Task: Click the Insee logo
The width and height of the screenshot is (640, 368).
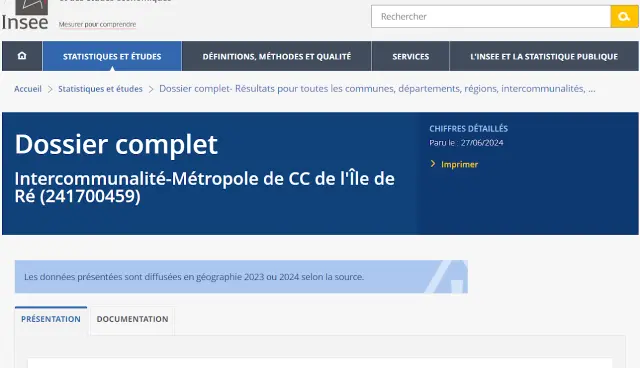Action: (x=25, y=15)
